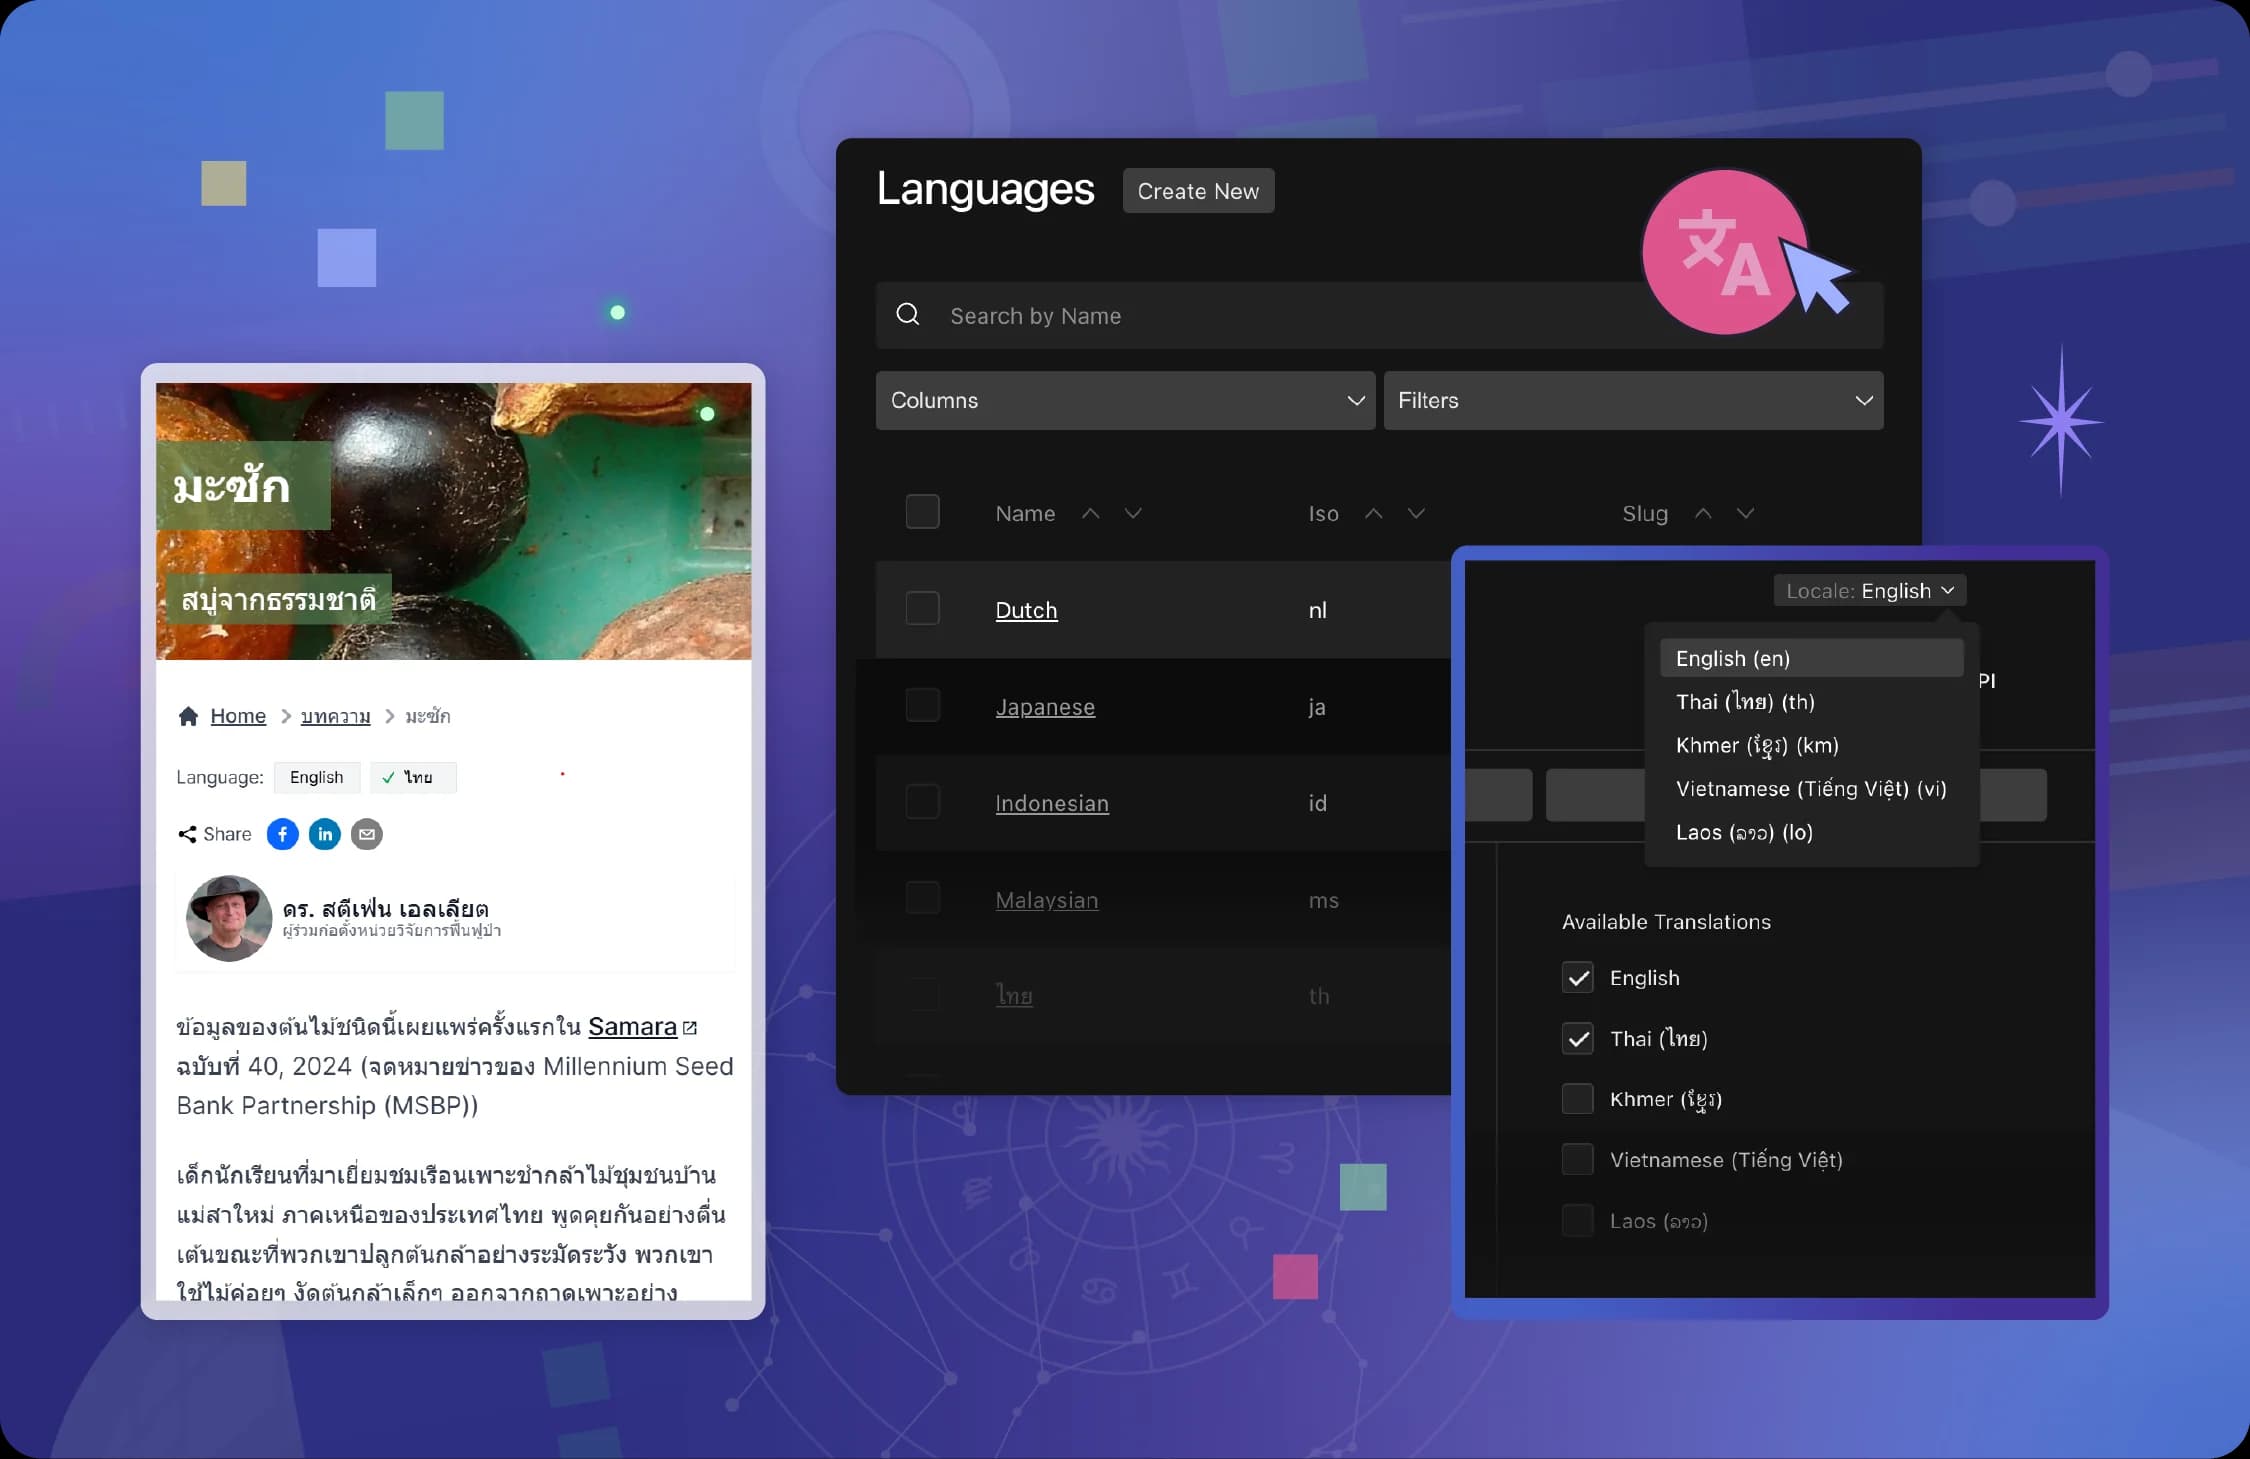Uncheck the Thai available translation
Viewport: 2250px width, 1459px height.
click(1578, 1039)
